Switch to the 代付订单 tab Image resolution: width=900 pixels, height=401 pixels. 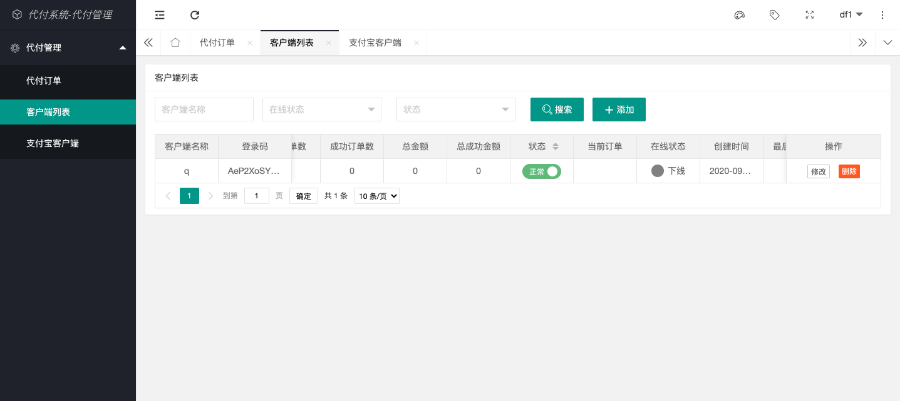pos(217,43)
